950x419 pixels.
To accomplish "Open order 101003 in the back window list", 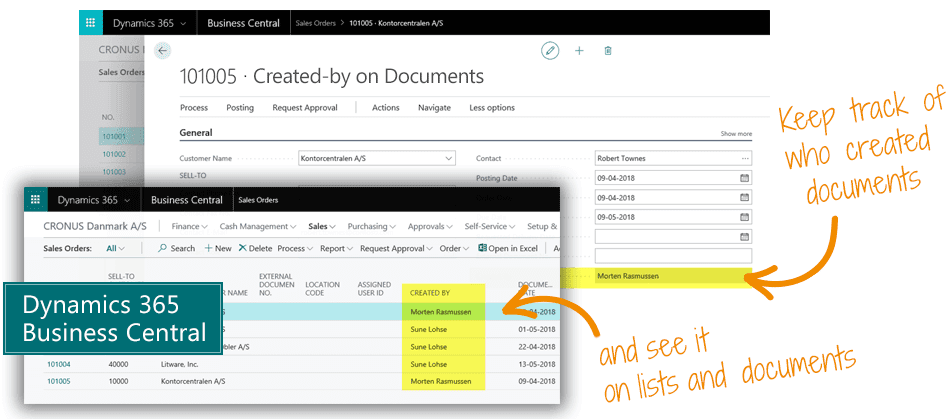I will point(114,171).
